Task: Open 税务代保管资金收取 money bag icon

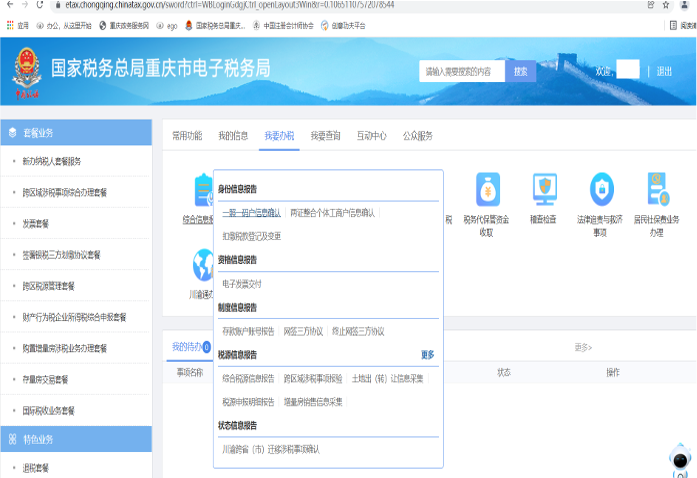Action: [x=488, y=190]
